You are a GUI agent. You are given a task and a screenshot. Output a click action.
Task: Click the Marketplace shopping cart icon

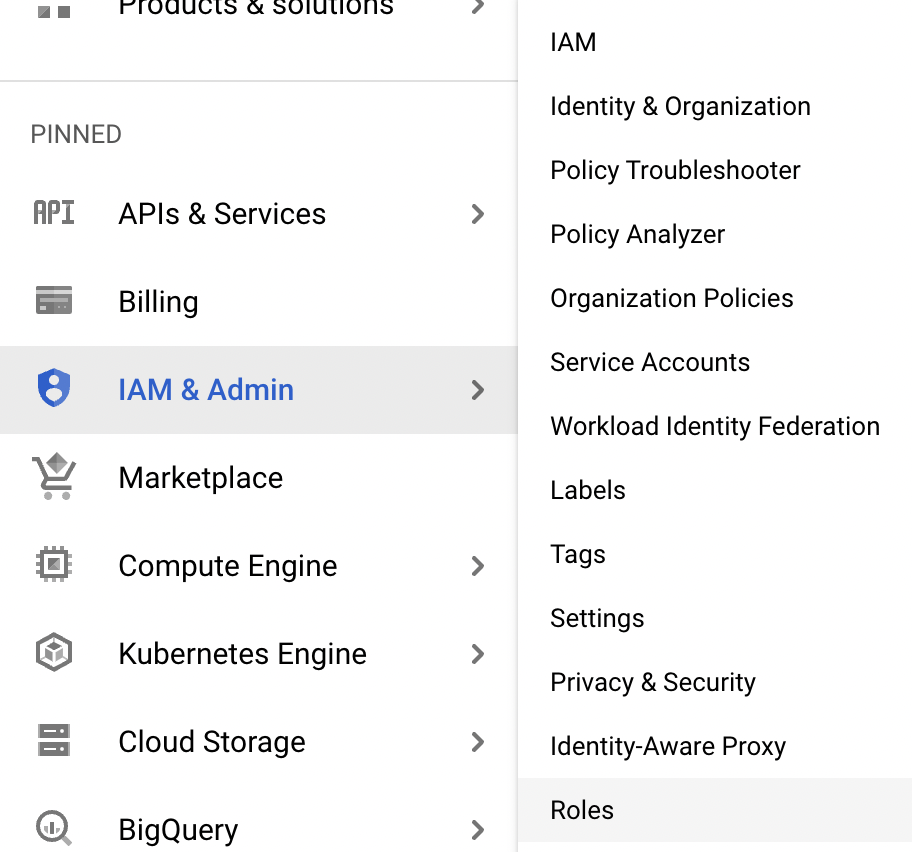pyautogui.click(x=54, y=476)
